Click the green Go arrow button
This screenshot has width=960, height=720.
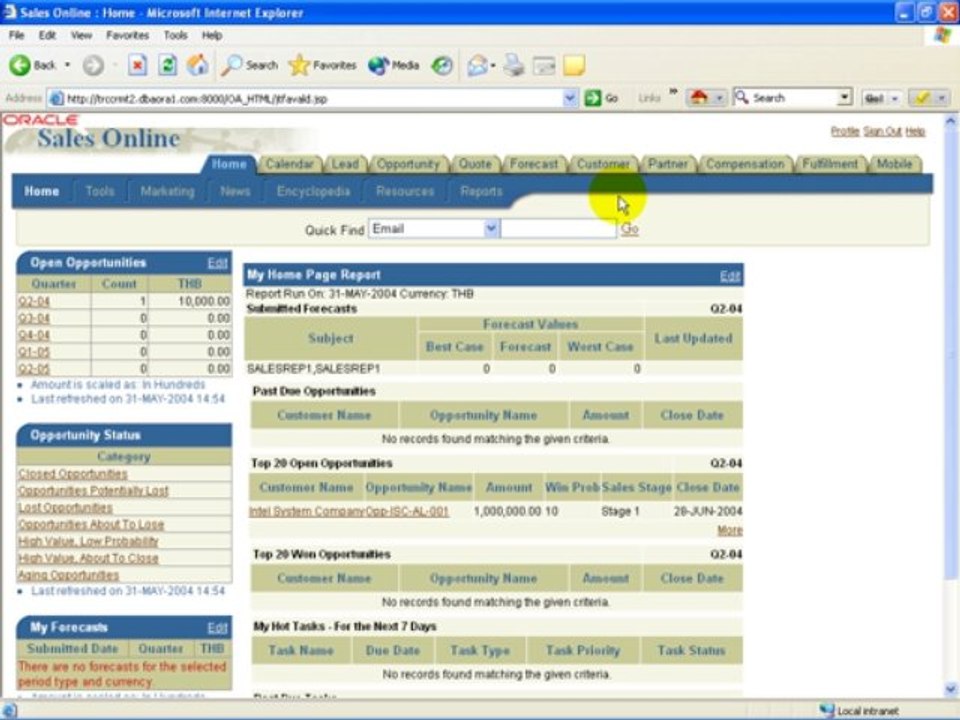[x=593, y=98]
